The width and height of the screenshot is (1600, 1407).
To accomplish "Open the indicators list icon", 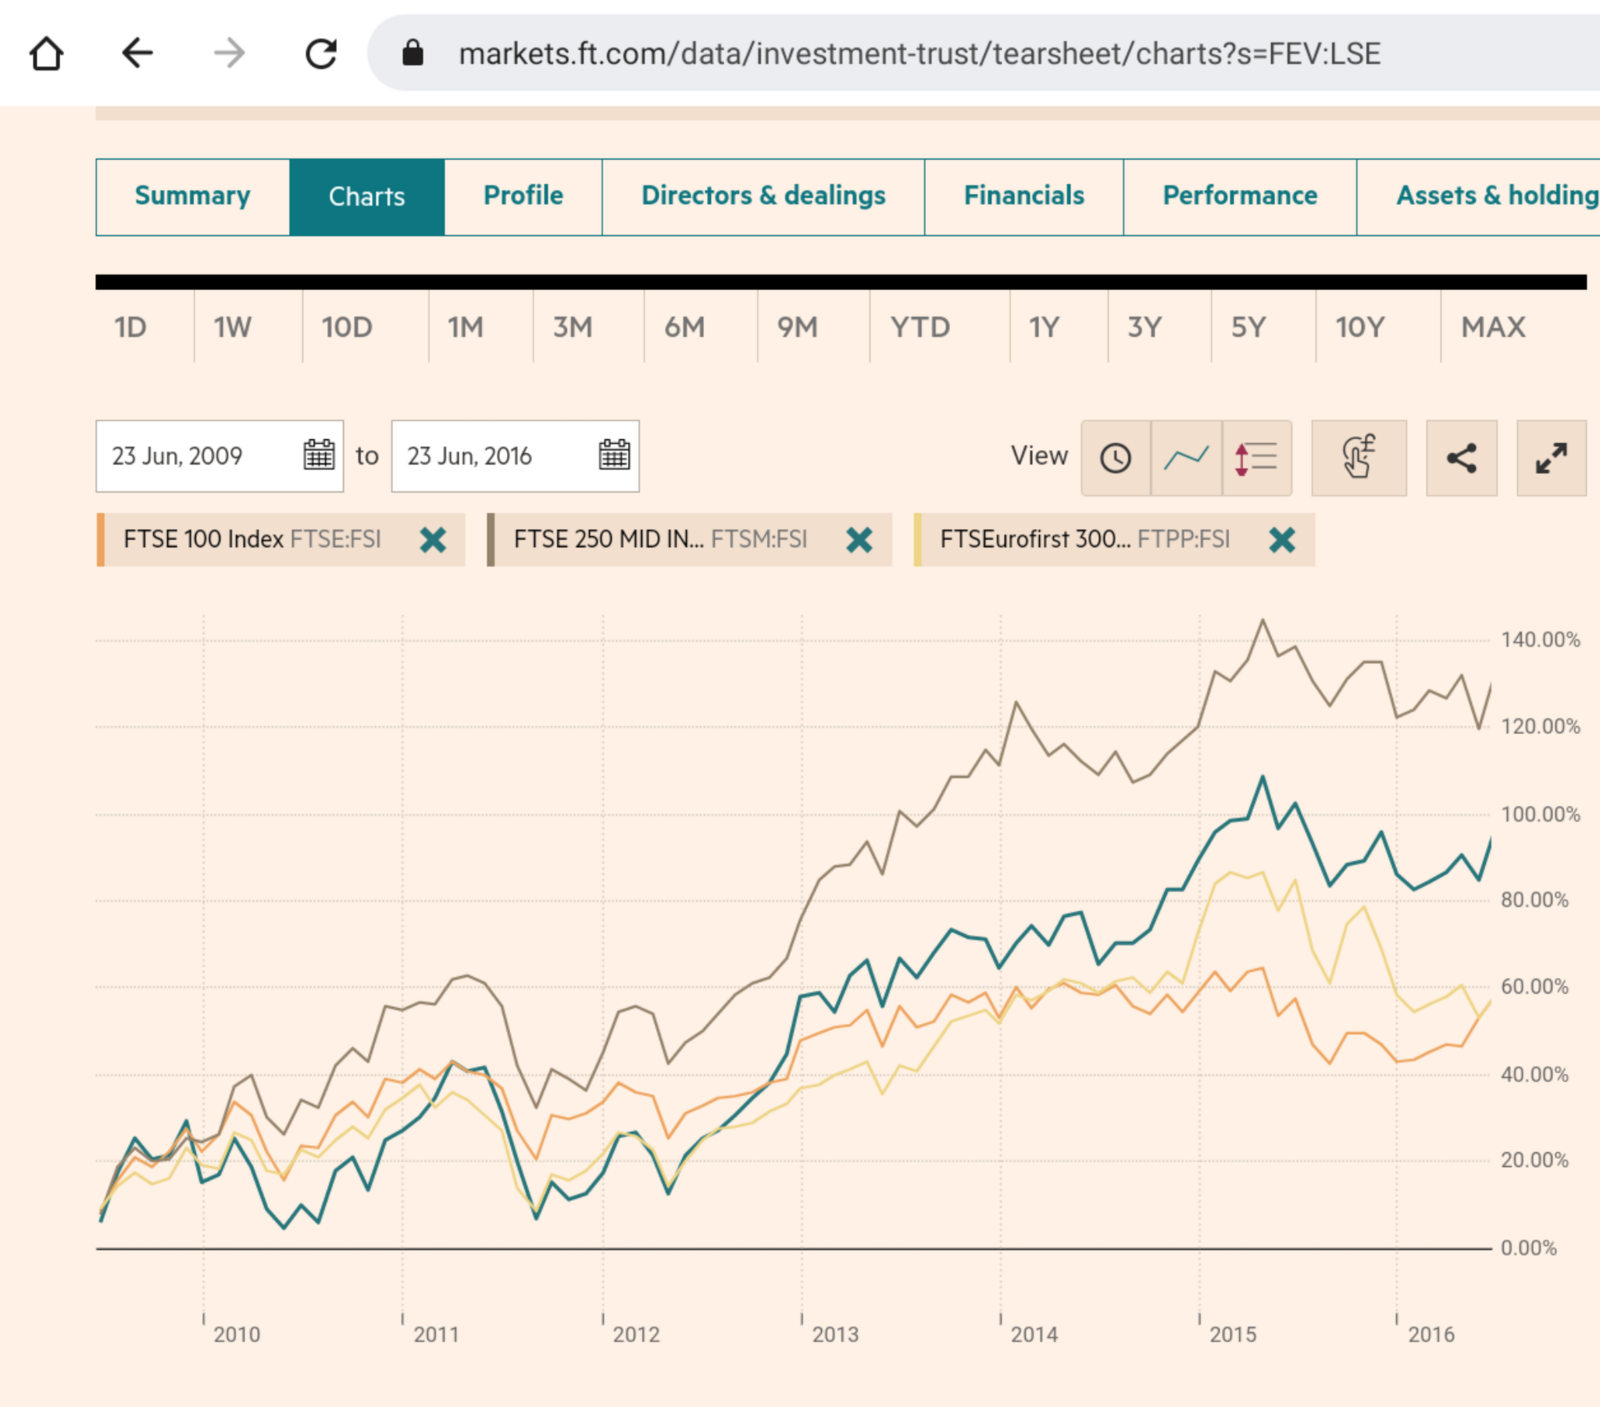I will 1256,458.
